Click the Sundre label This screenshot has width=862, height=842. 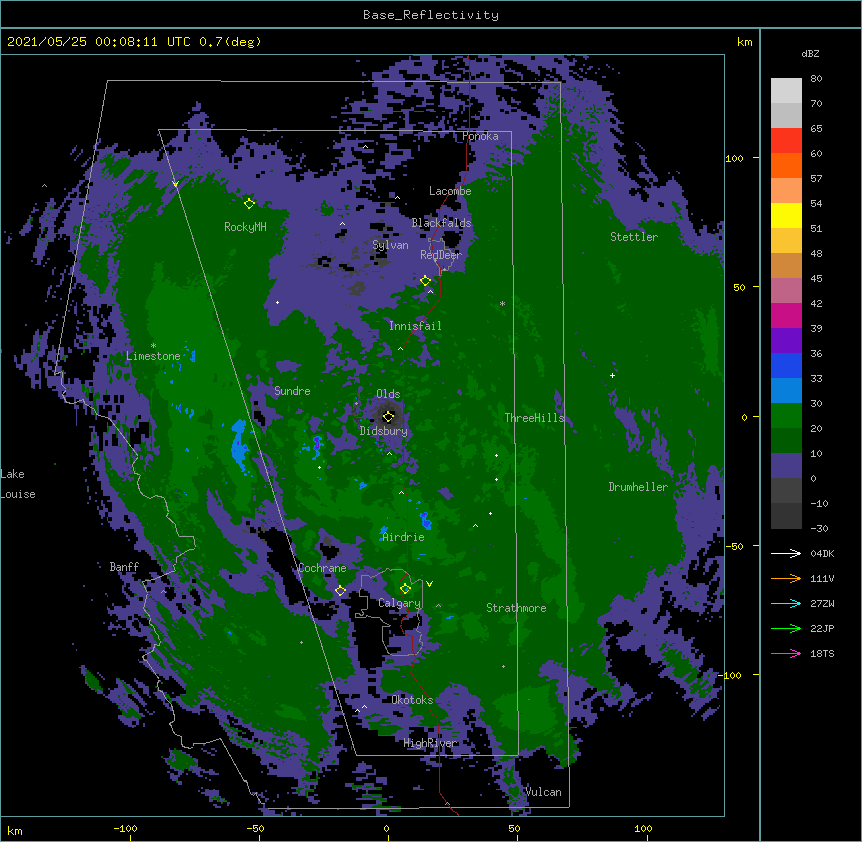click(x=292, y=391)
